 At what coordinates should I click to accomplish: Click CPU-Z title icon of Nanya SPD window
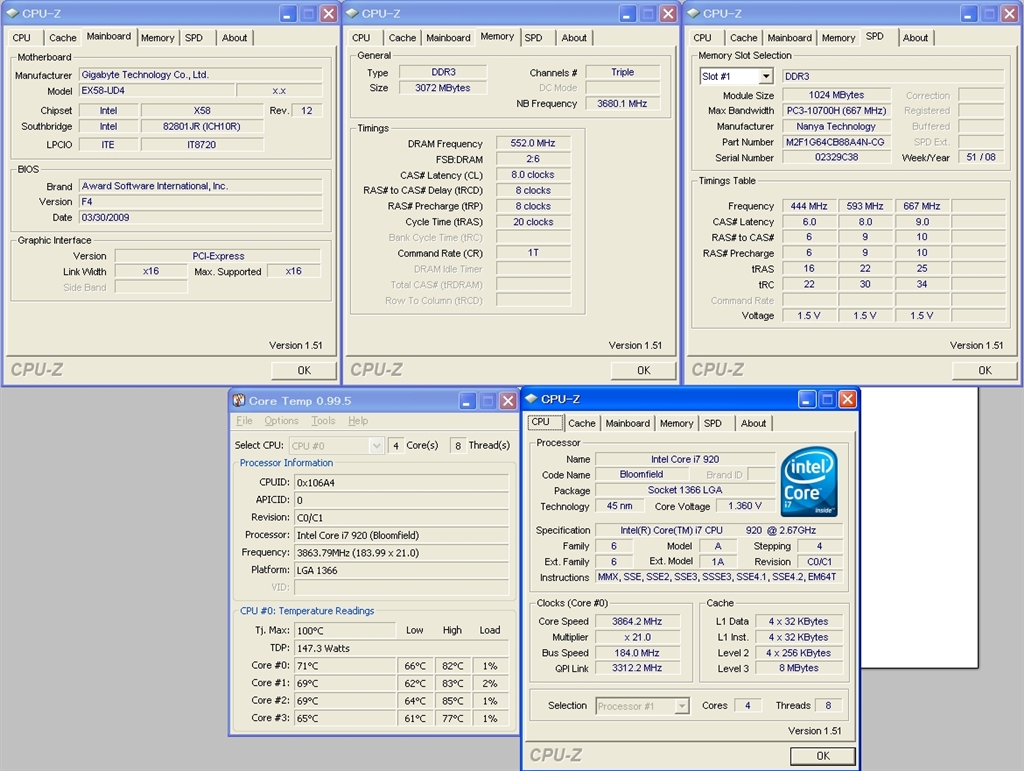(693, 13)
